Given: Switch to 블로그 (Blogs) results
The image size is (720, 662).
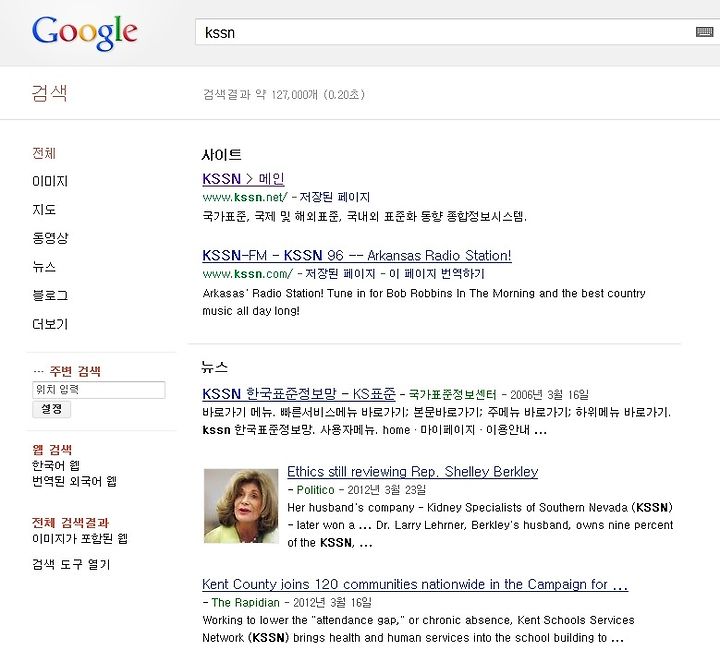Looking at the screenshot, I should 50,295.
